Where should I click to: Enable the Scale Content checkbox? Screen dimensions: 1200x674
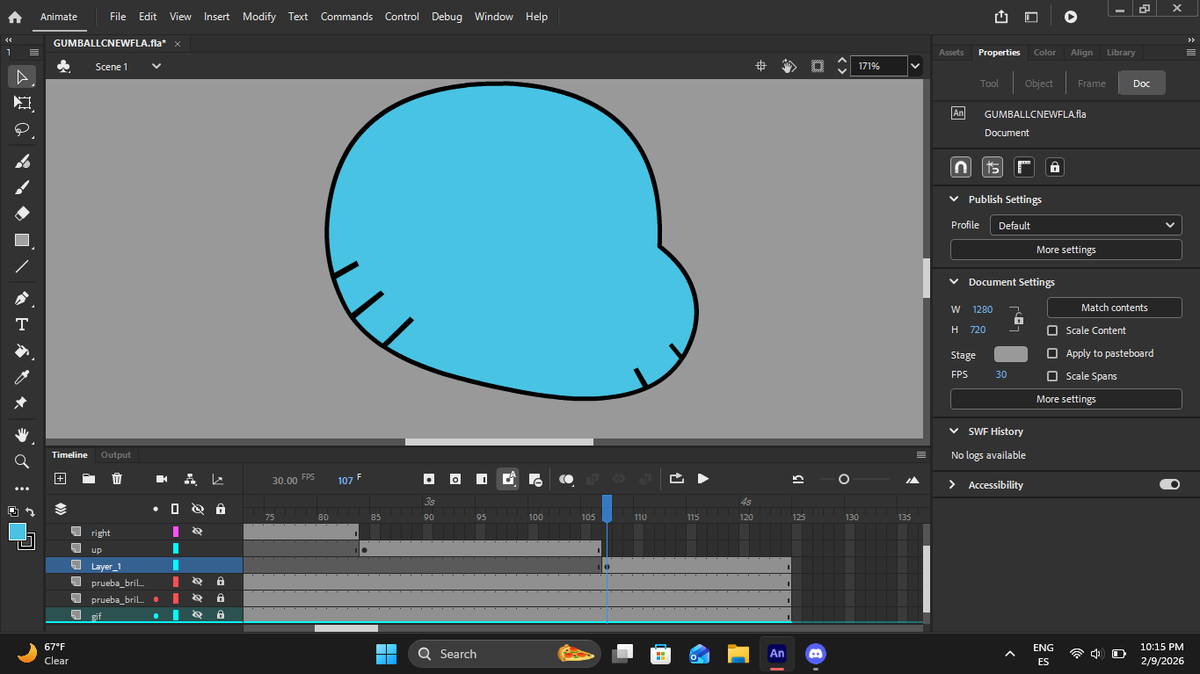pyautogui.click(x=1052, y=330)
